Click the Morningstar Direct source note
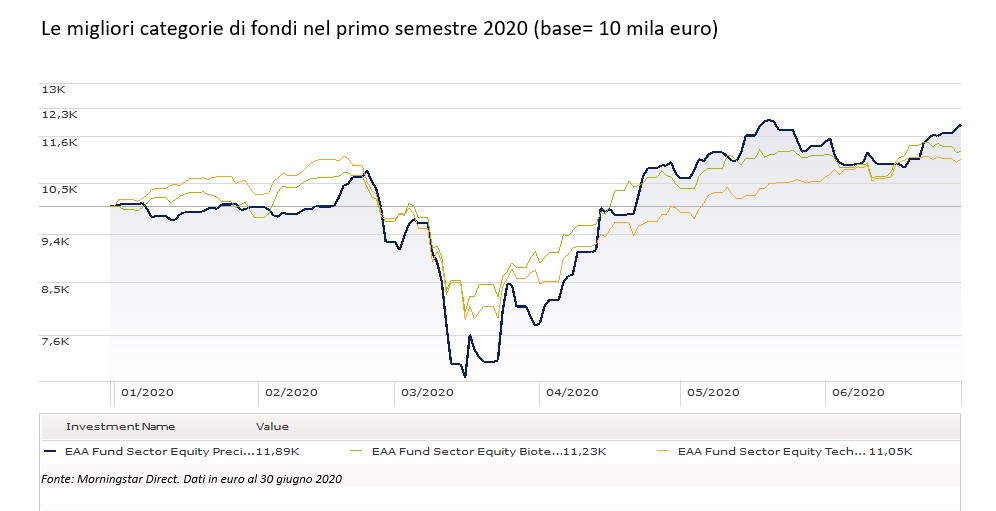The height and width of the screenshot is (511, 996). [192, 479]
